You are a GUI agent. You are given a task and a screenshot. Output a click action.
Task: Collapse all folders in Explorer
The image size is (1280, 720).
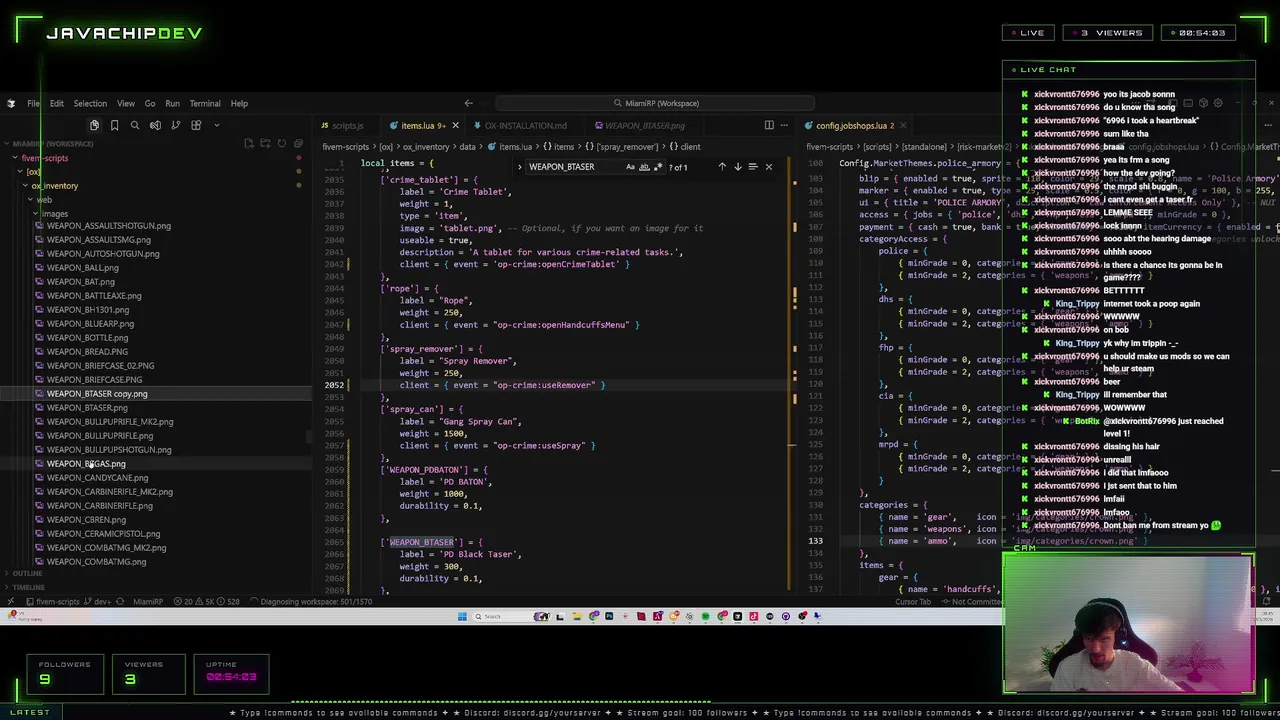tap(298, 144)
